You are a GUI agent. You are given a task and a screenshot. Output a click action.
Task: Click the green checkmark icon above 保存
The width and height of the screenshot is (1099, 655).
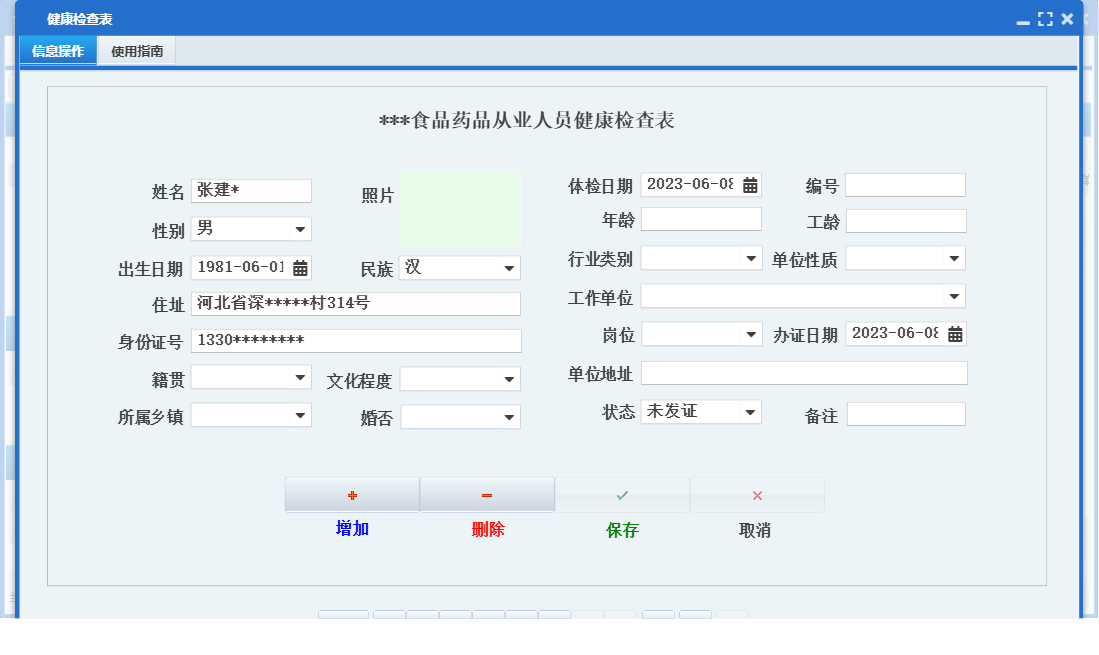point(622,493)
